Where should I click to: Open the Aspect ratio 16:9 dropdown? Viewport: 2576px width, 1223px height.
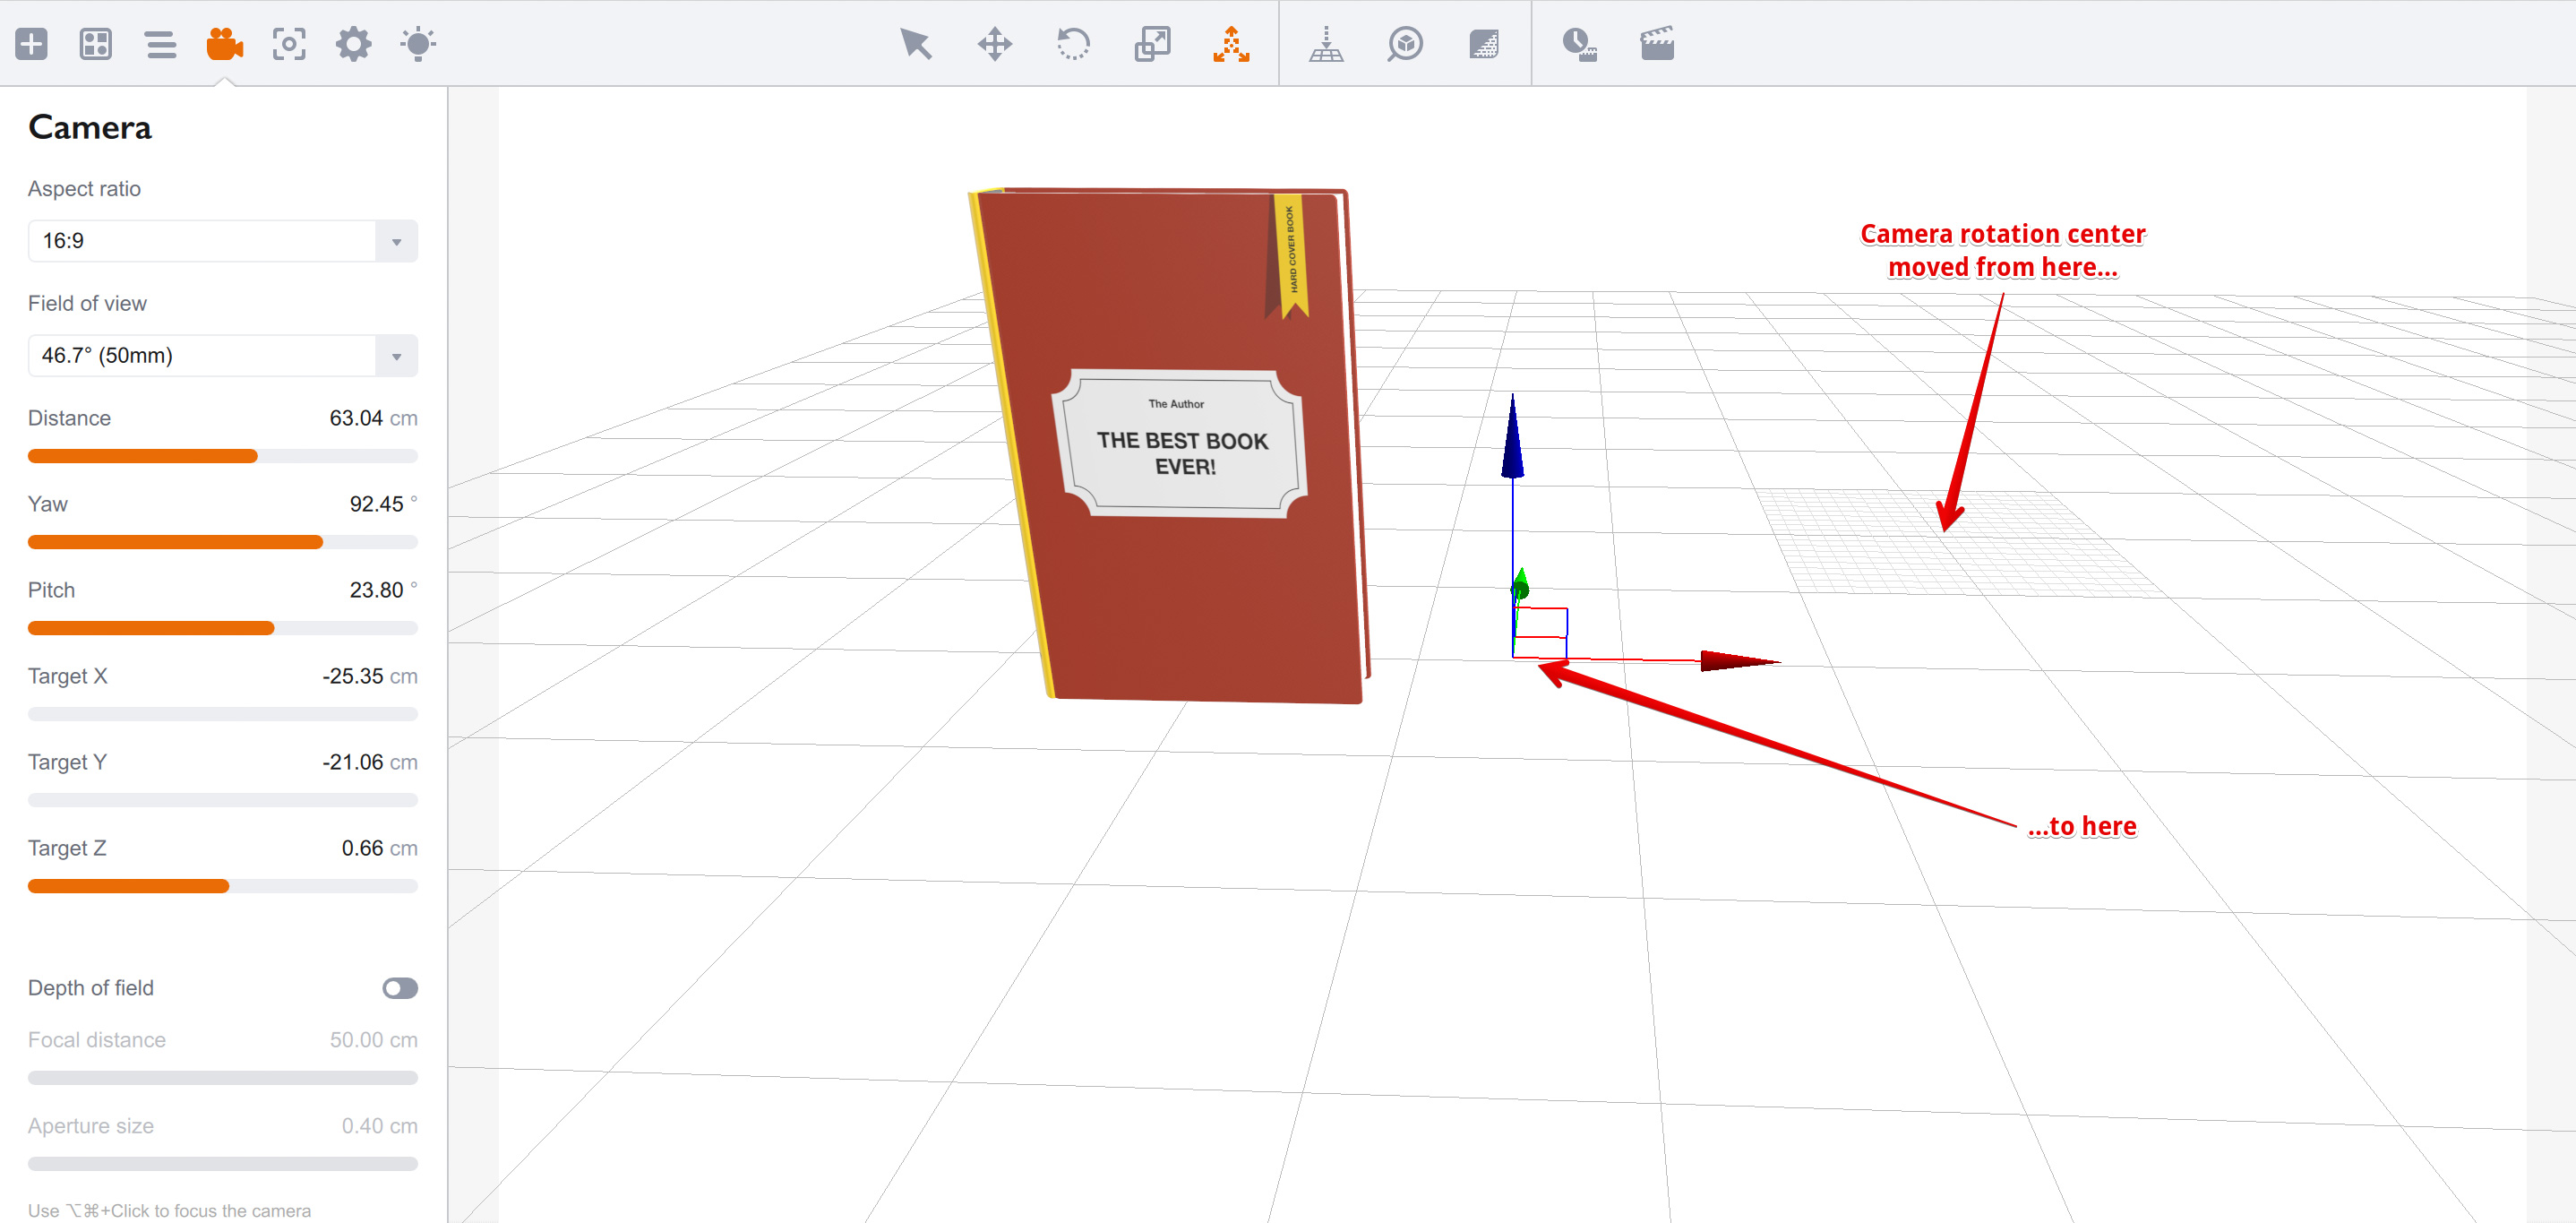(x=222, y=241)
